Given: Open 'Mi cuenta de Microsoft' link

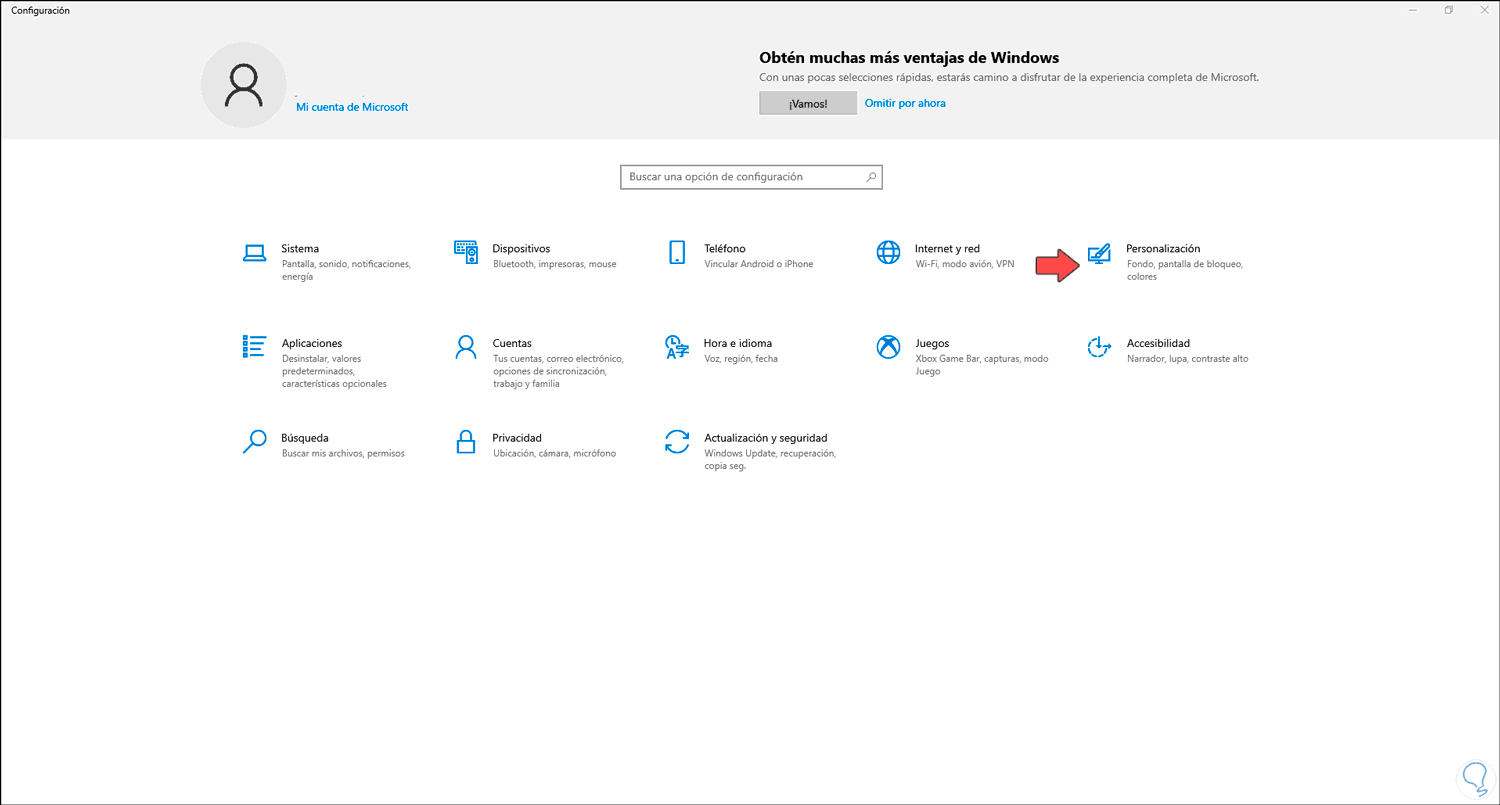Looking at the screenshot, I should (352, 107).
